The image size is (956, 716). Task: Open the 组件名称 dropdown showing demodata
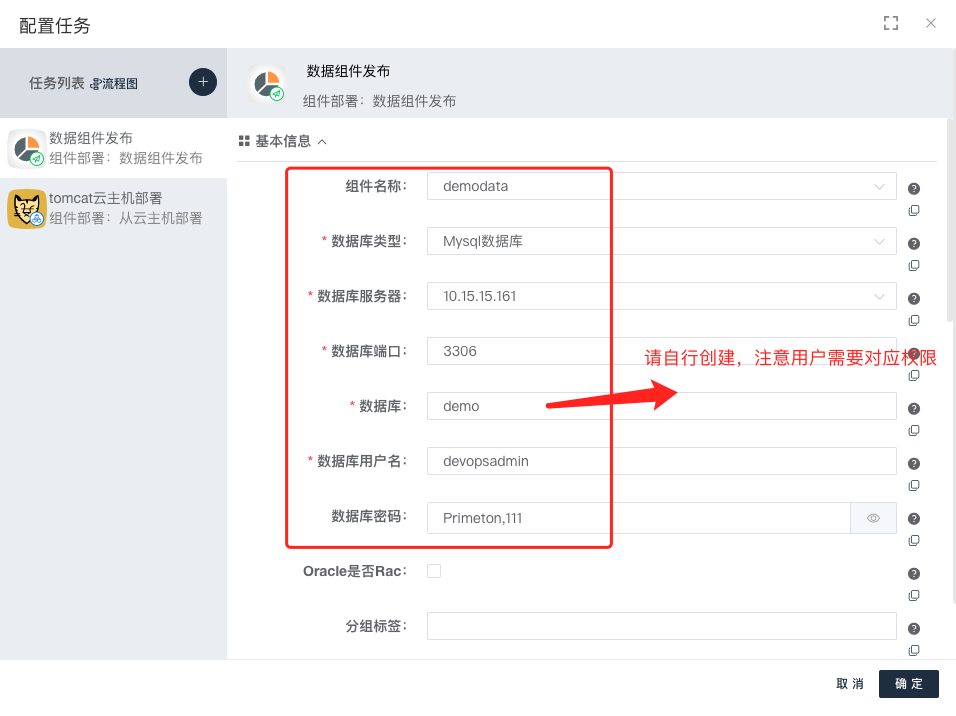coord(661,186)
